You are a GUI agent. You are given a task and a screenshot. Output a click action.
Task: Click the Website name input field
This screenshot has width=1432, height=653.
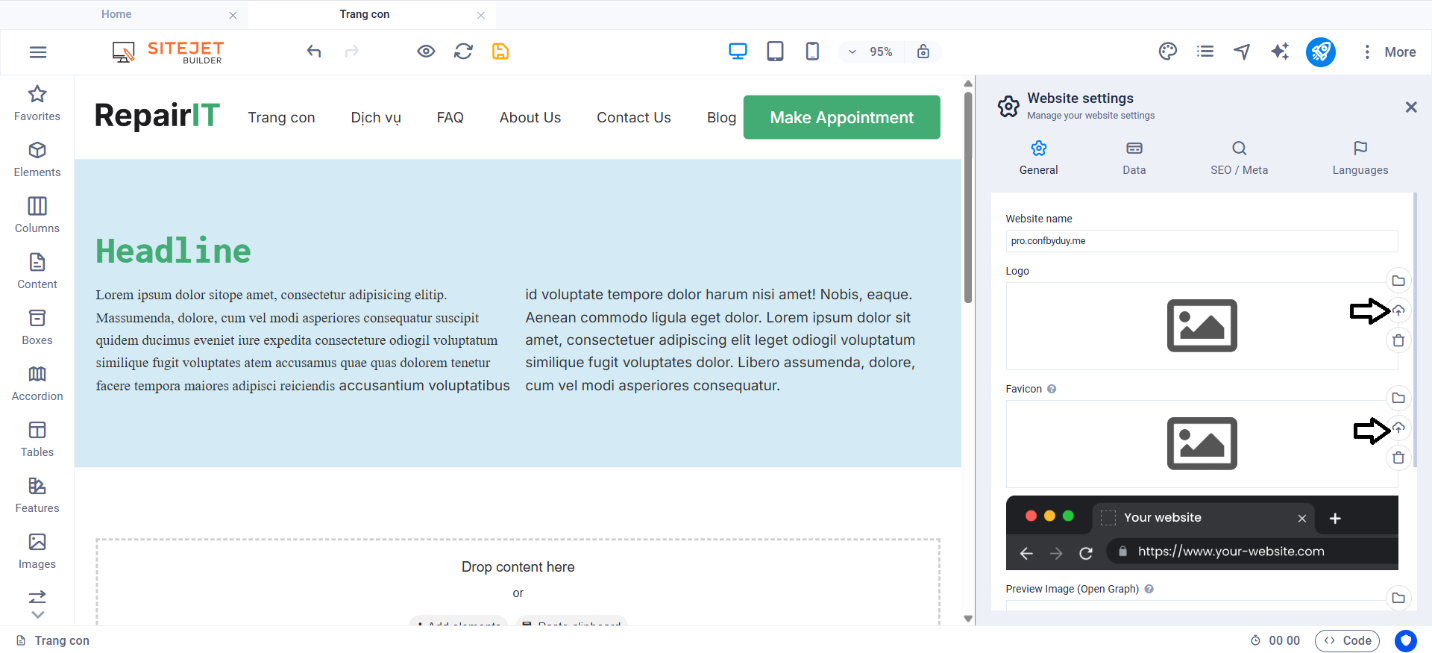pyautogui.click(x=1201, y=241)
